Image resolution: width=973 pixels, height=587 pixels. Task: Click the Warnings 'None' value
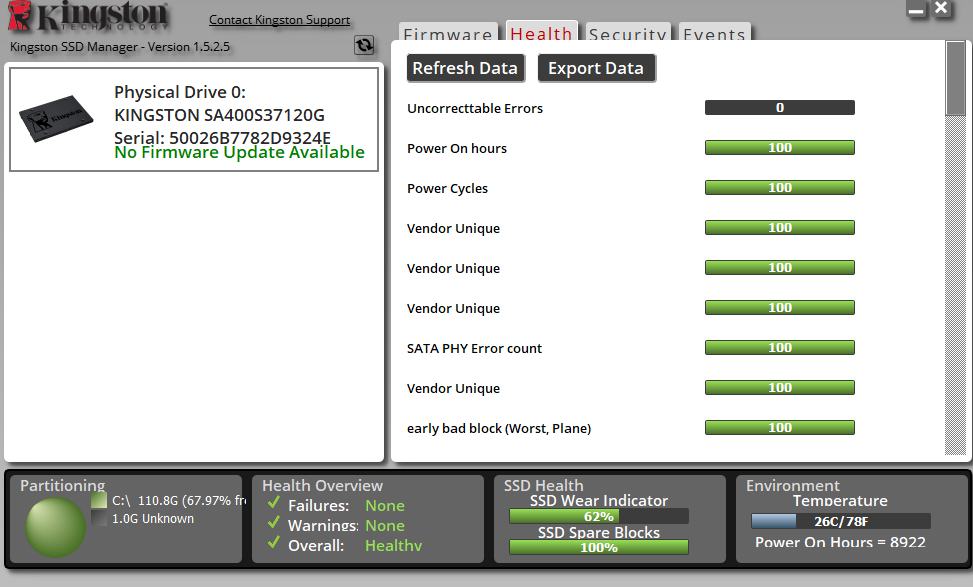(385, 526)
